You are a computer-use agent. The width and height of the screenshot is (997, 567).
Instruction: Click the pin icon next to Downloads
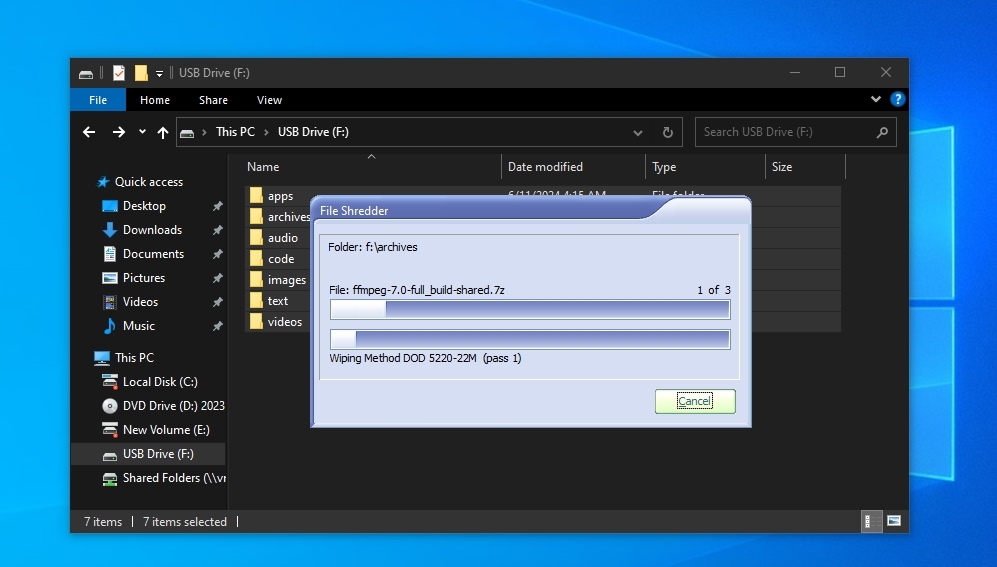click(217, 230)
